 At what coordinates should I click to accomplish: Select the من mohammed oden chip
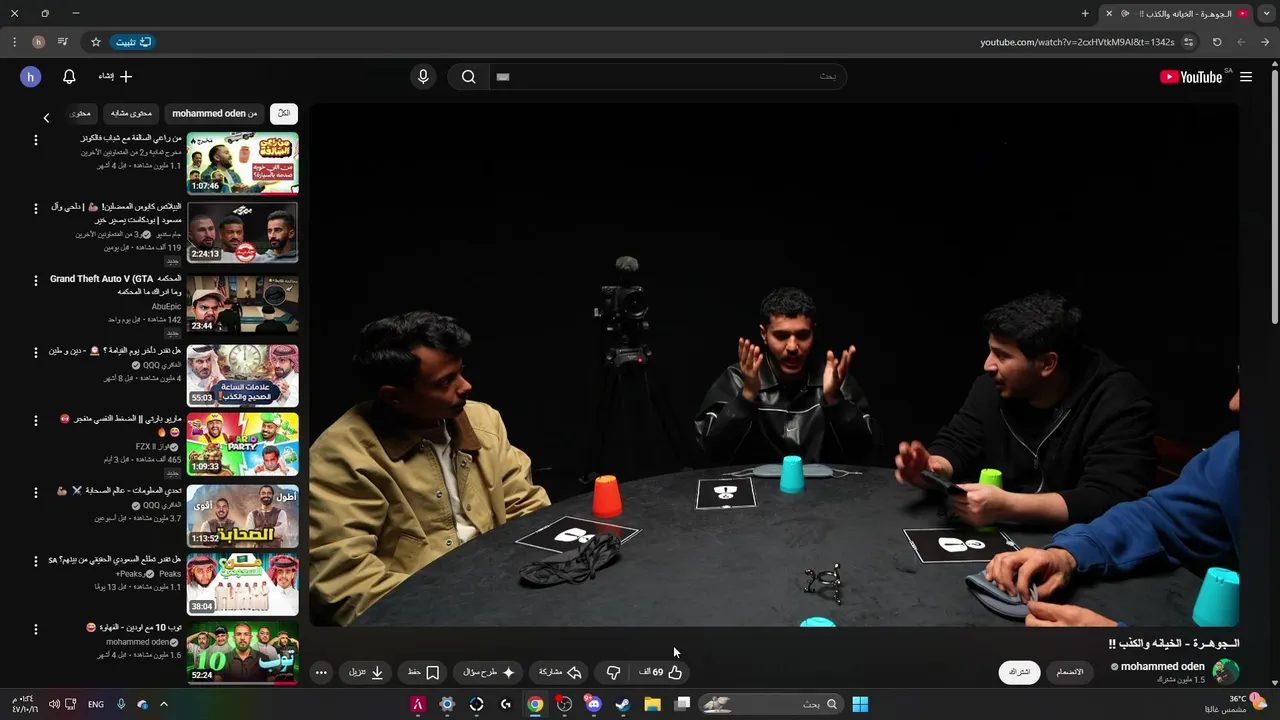coord(215,114)
